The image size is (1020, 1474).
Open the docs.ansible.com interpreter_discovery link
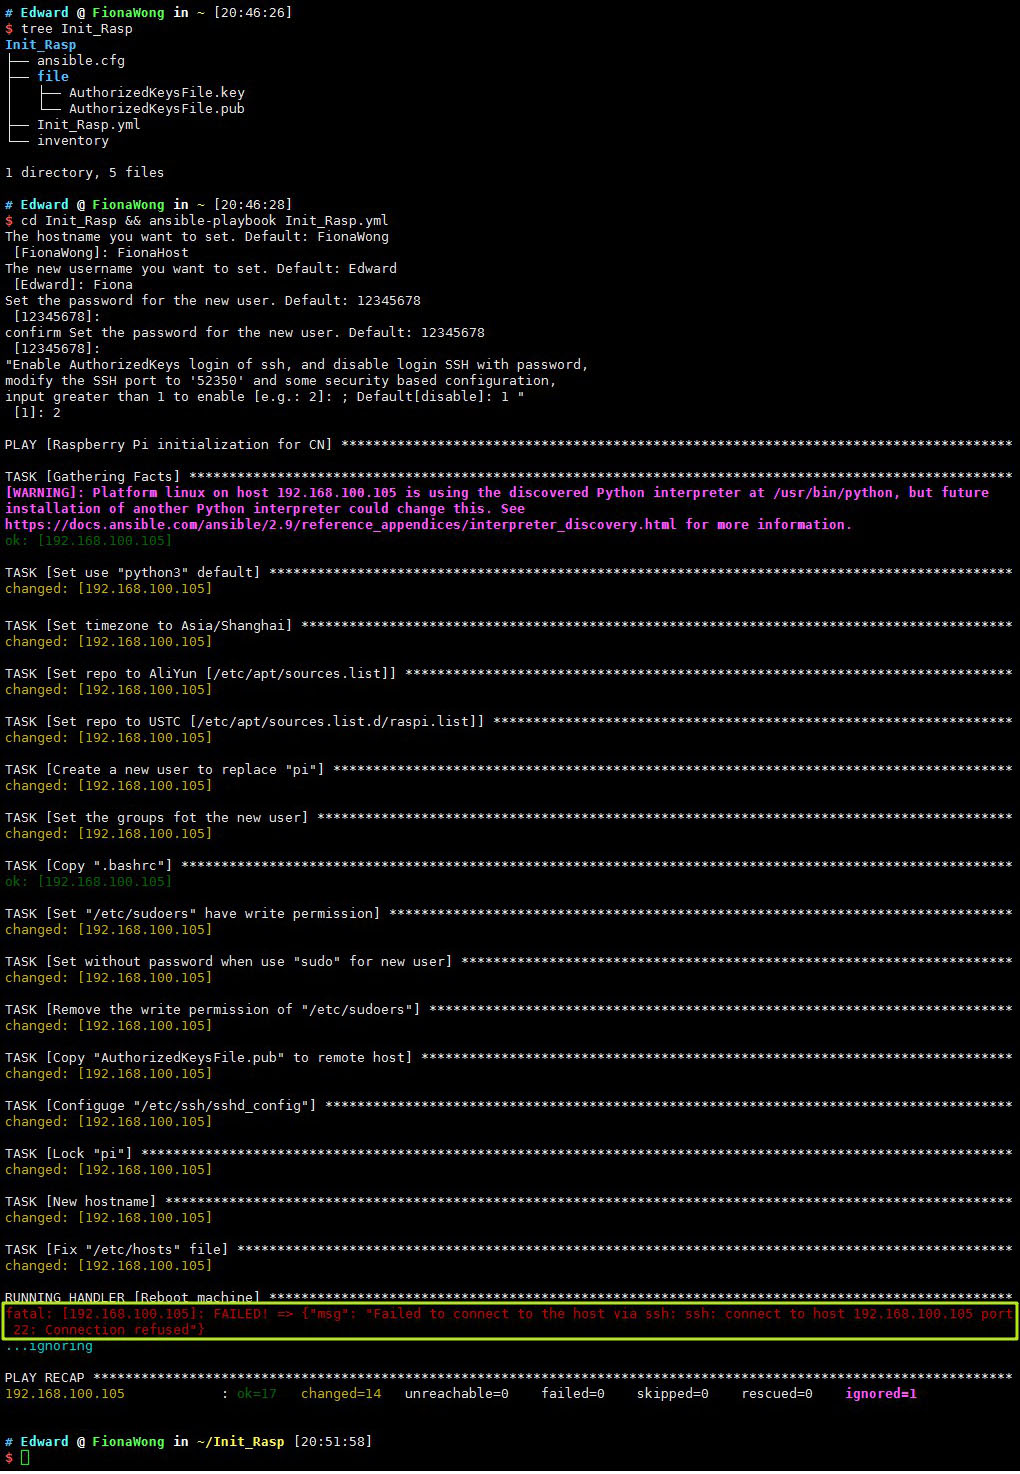[341, 525]
